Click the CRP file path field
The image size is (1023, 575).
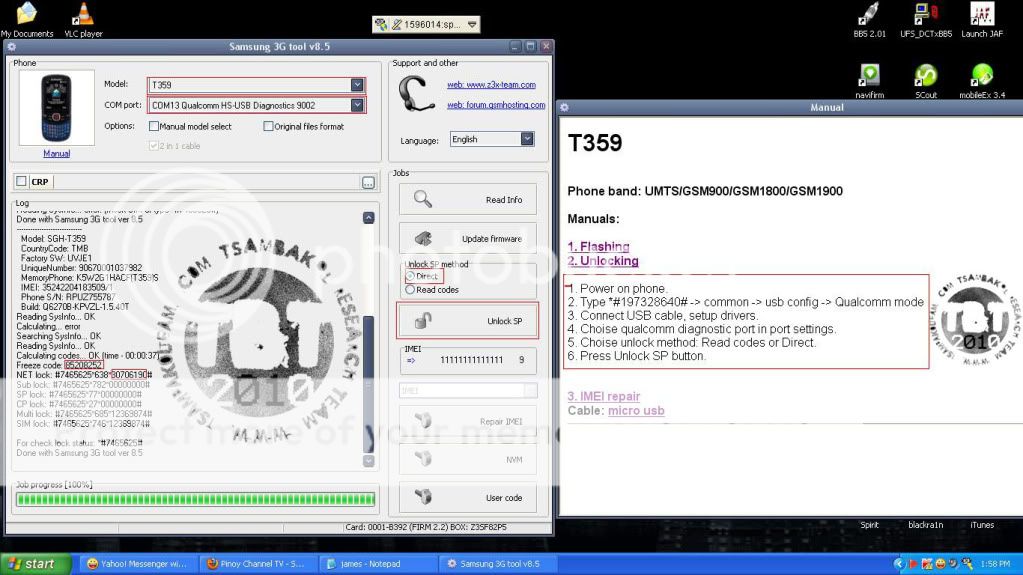pos(207,182)
